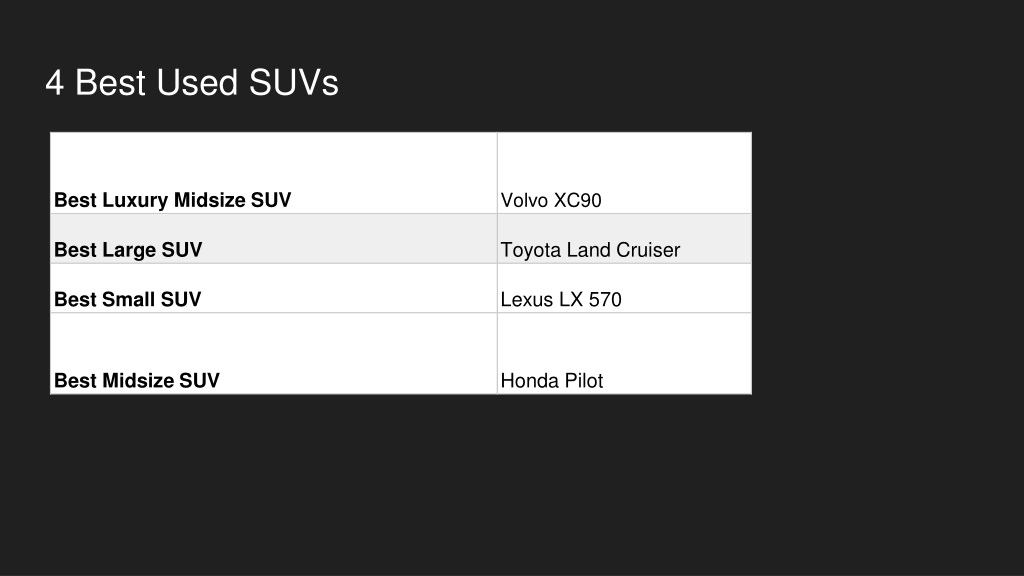Click the "Best Small SUV" row label

coord(127,299)
